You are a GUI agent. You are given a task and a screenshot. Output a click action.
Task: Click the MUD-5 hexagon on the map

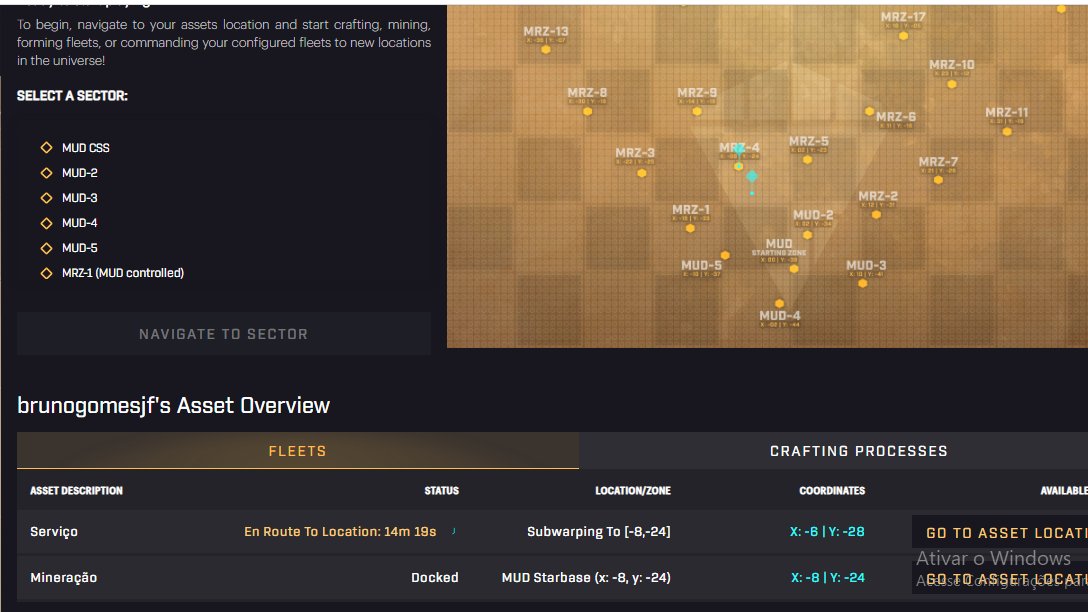724,255
